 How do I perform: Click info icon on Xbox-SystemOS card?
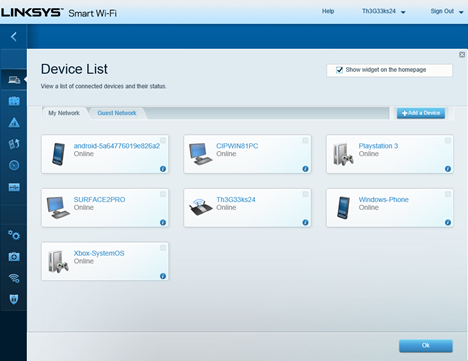point(163,276)
